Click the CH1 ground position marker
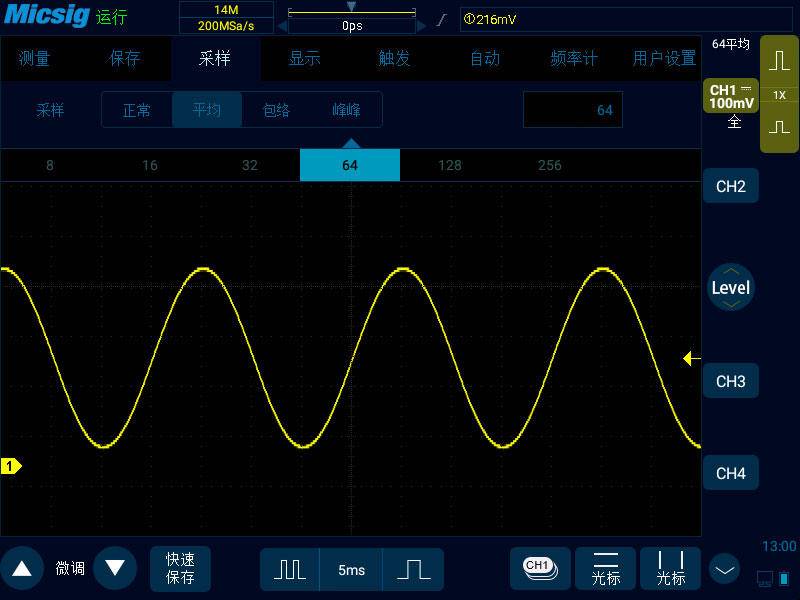 (11, 466)
